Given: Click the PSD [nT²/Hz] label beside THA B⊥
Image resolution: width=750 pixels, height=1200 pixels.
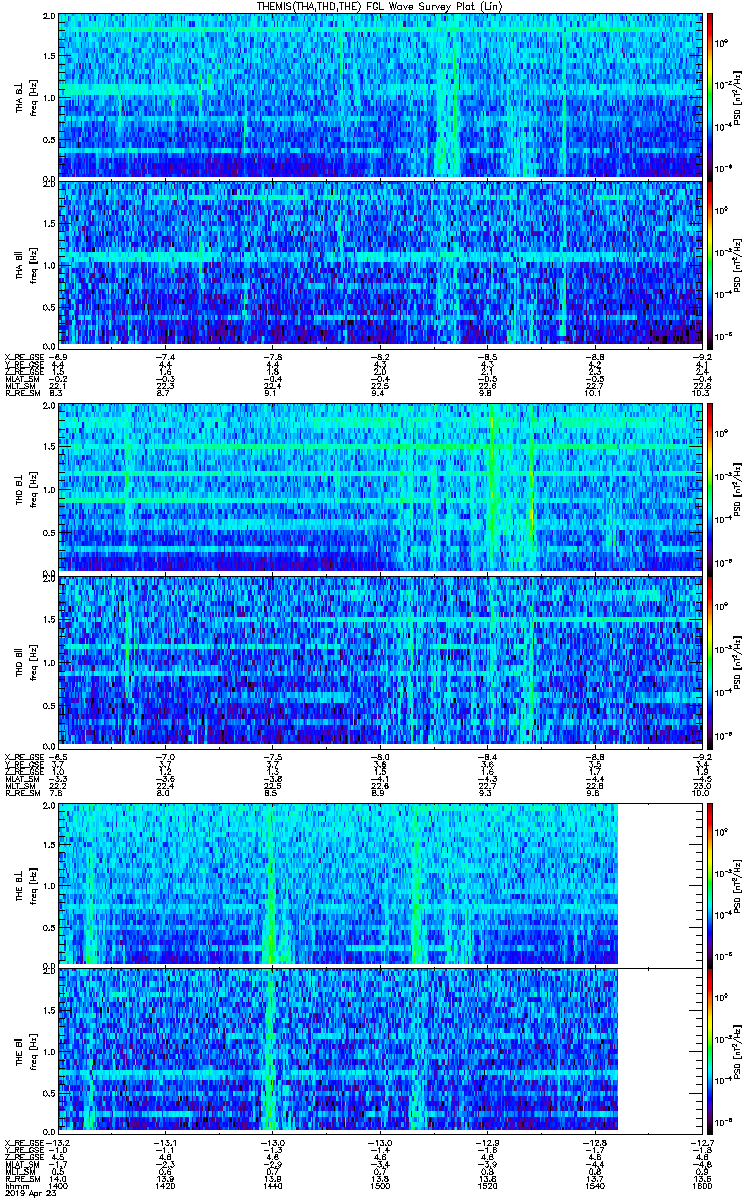Looking at the screenshot, I should coord(738,96).
